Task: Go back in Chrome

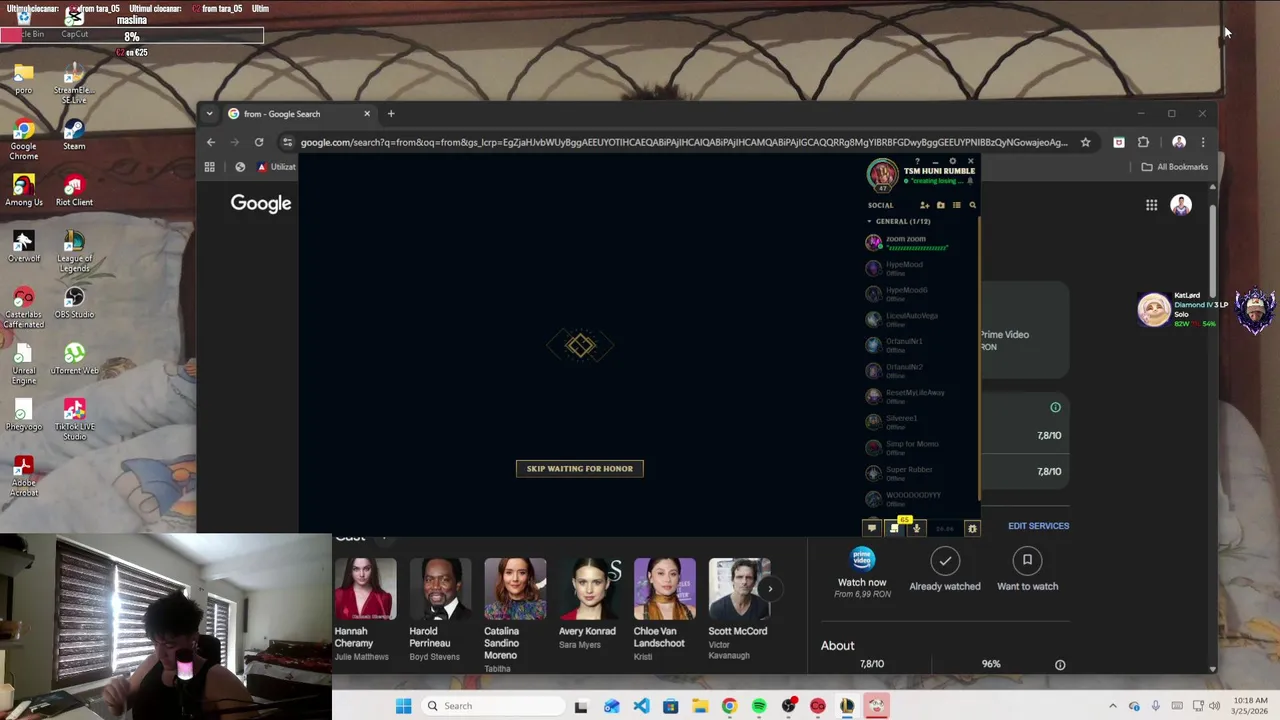Action: [x=211, y=142]
